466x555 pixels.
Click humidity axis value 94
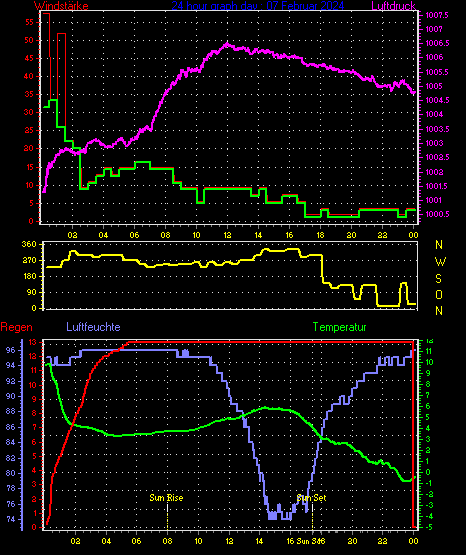click(11, 365)
